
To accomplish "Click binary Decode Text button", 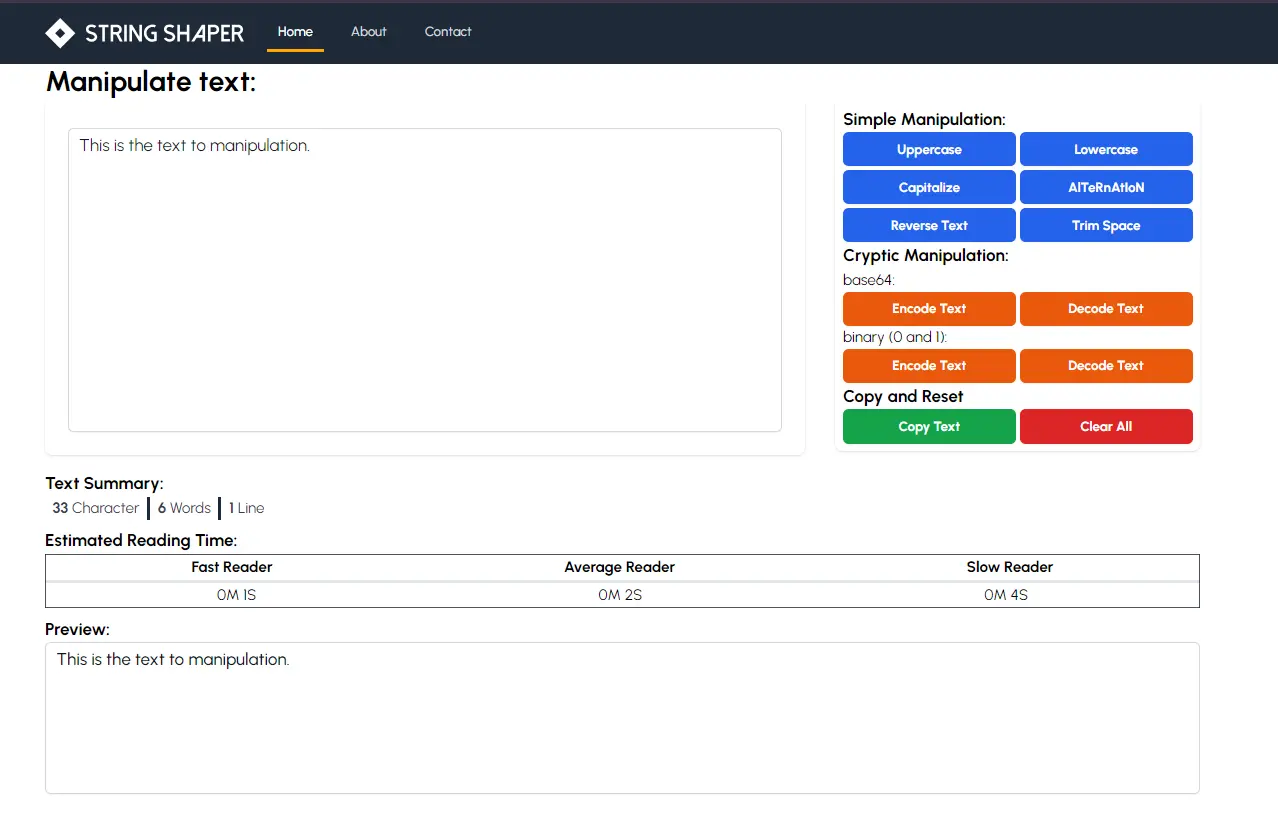I will 1106,365.
